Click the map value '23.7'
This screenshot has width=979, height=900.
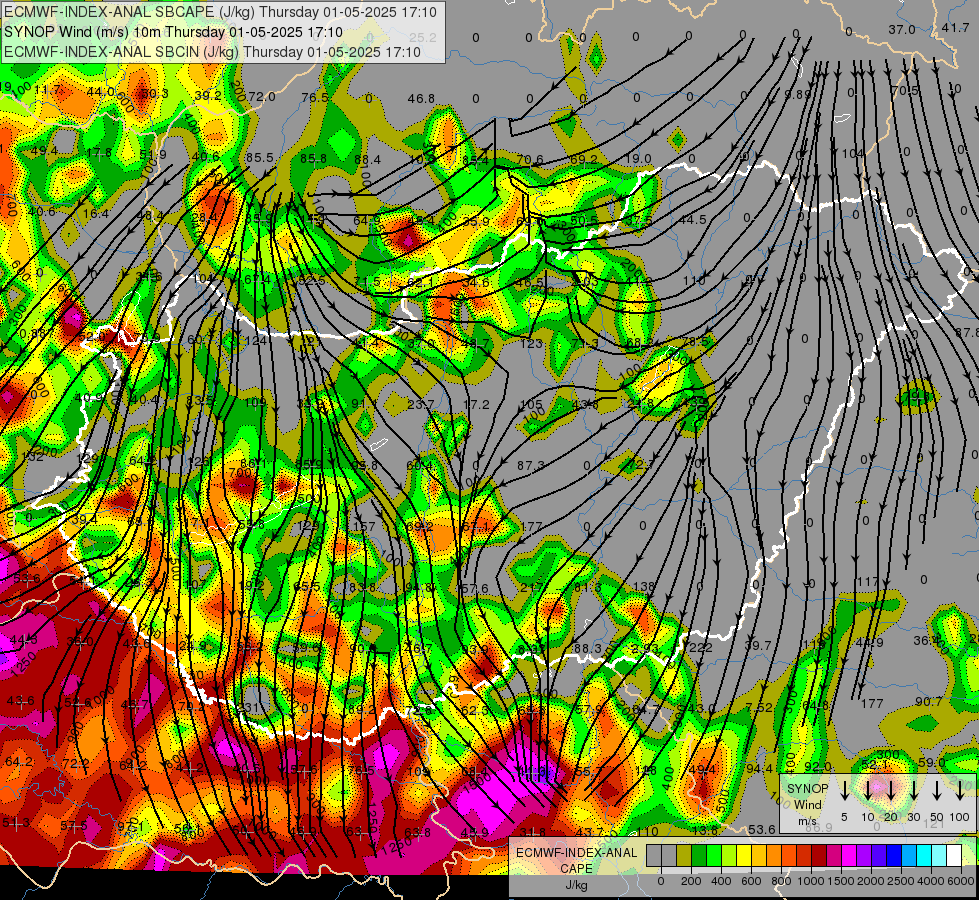(421, 405)
